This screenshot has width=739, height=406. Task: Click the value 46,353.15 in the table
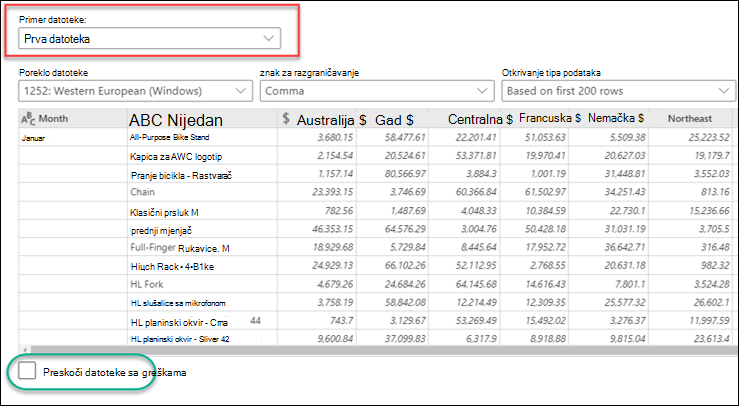point(332,229)
